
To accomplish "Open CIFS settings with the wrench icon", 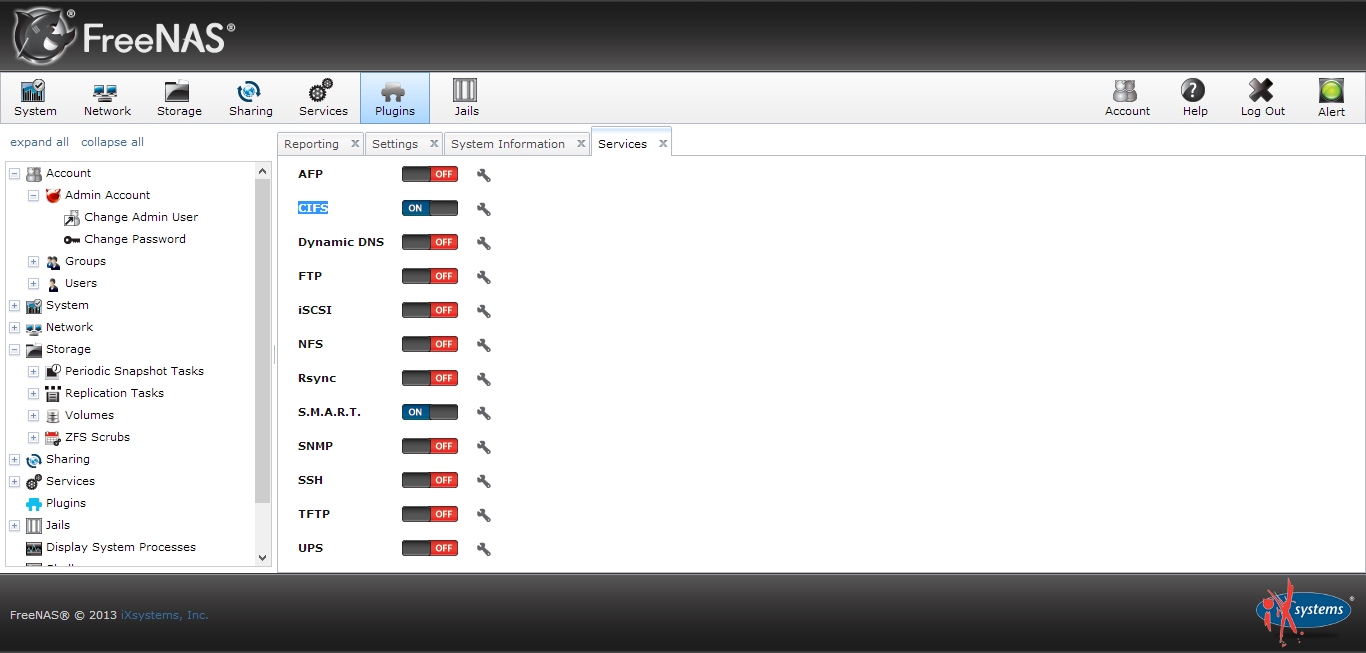I will 482,208.
